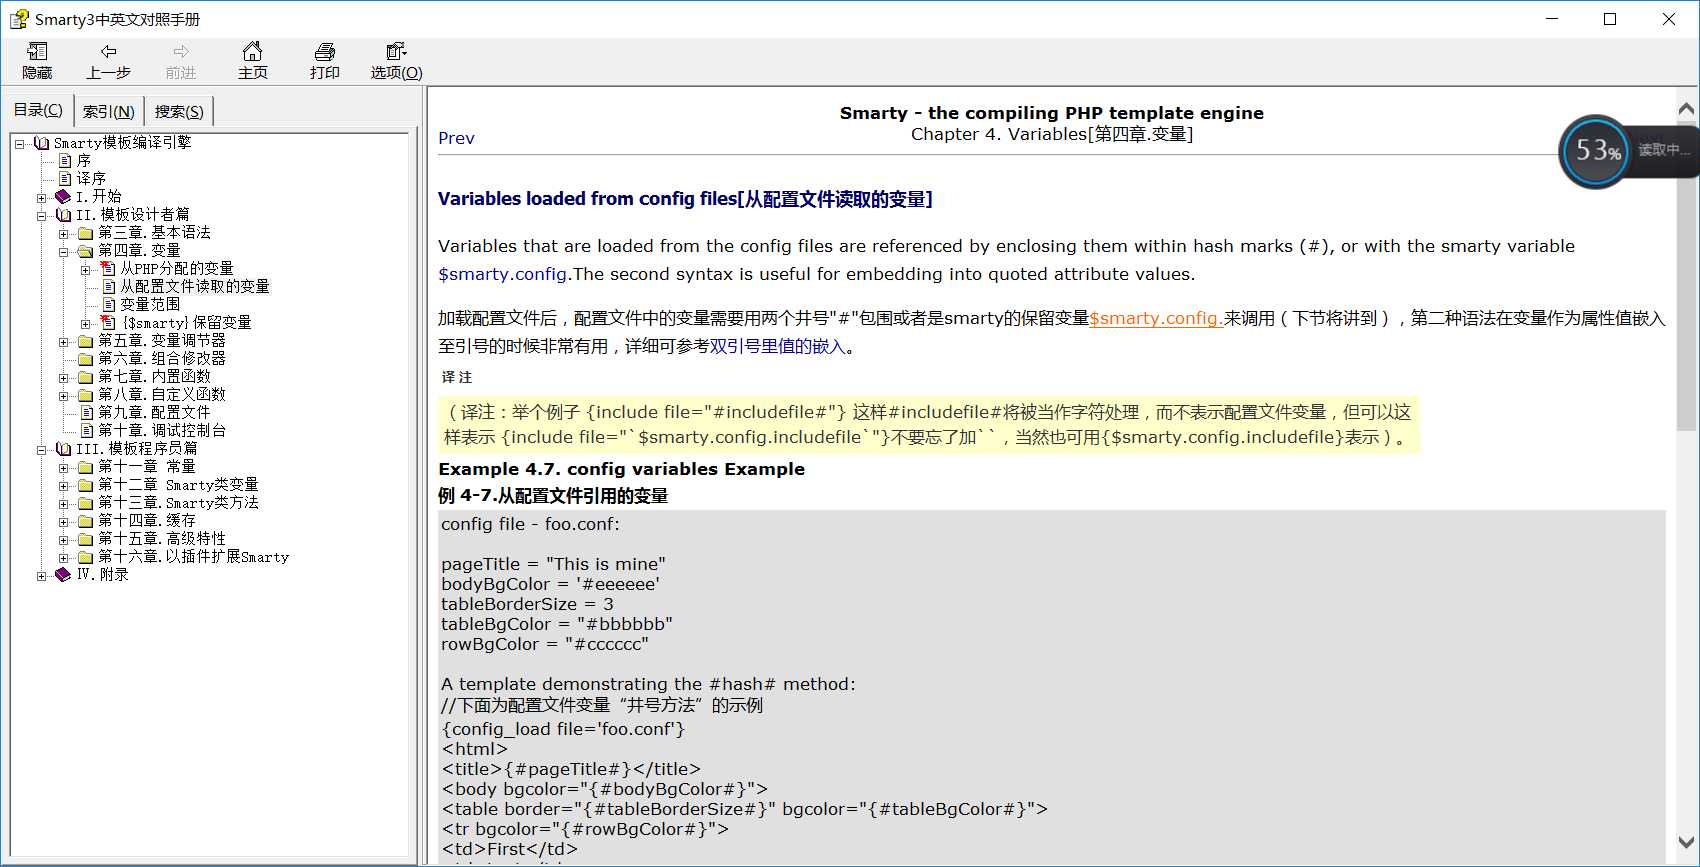1700x867 pixels.
Task: Click the 读取中 loading label
Action: coord(1663,150)
